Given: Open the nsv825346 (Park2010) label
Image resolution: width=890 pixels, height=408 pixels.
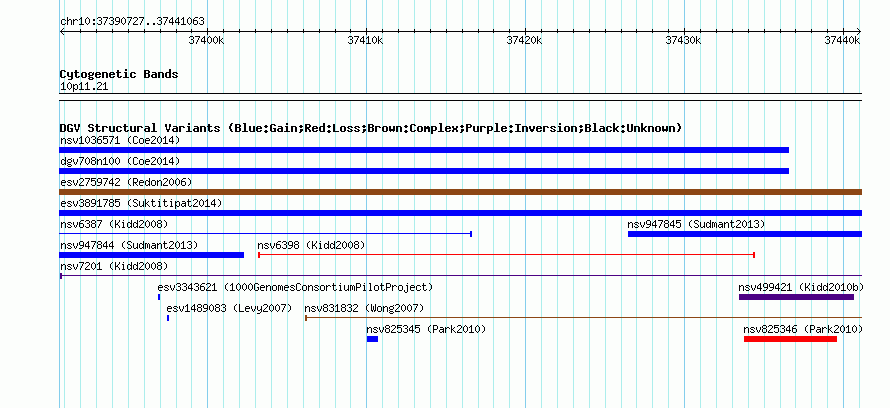Looking at the screenshot, I should click(x=803, y=329).
